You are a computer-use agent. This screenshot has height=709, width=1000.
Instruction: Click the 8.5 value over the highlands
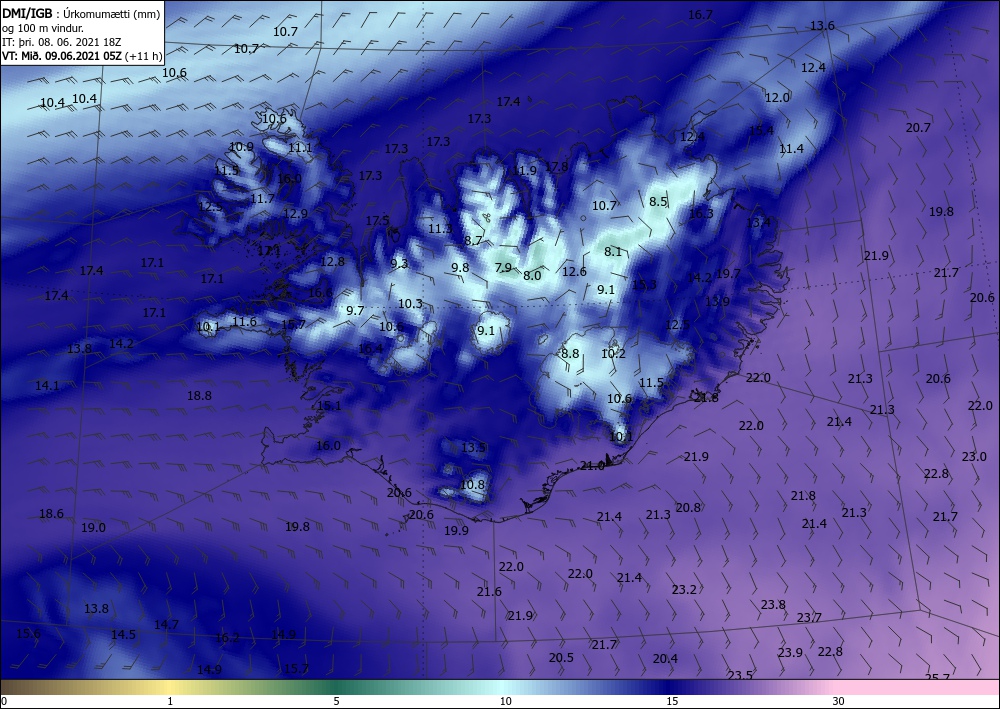658,201
